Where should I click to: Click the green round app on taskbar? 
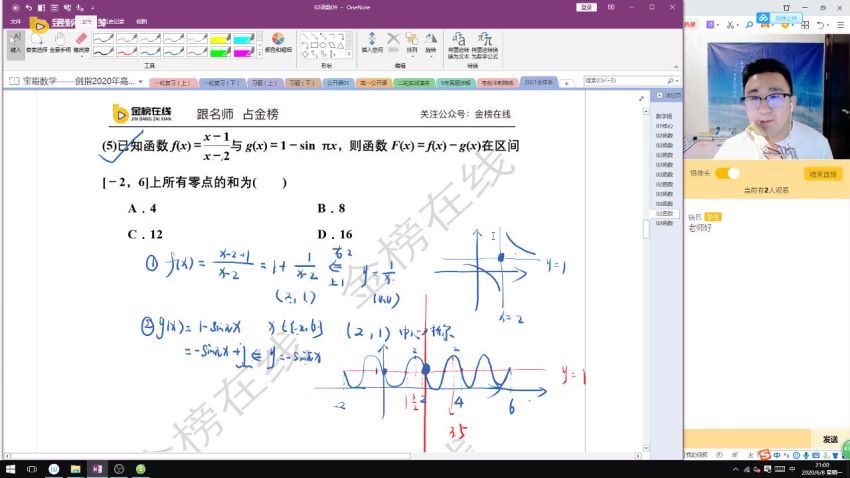coord(140,469)
